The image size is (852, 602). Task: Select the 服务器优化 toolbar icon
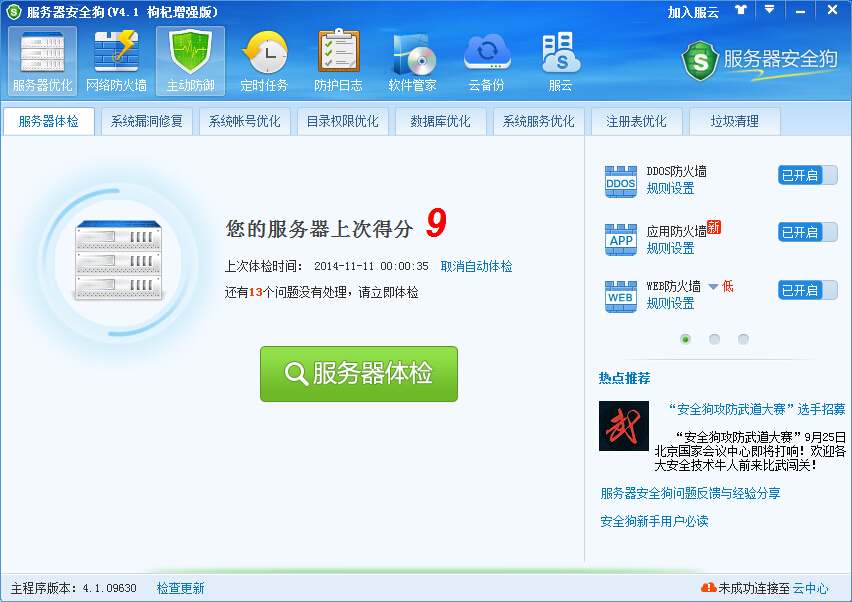click(x=41, y=58)
